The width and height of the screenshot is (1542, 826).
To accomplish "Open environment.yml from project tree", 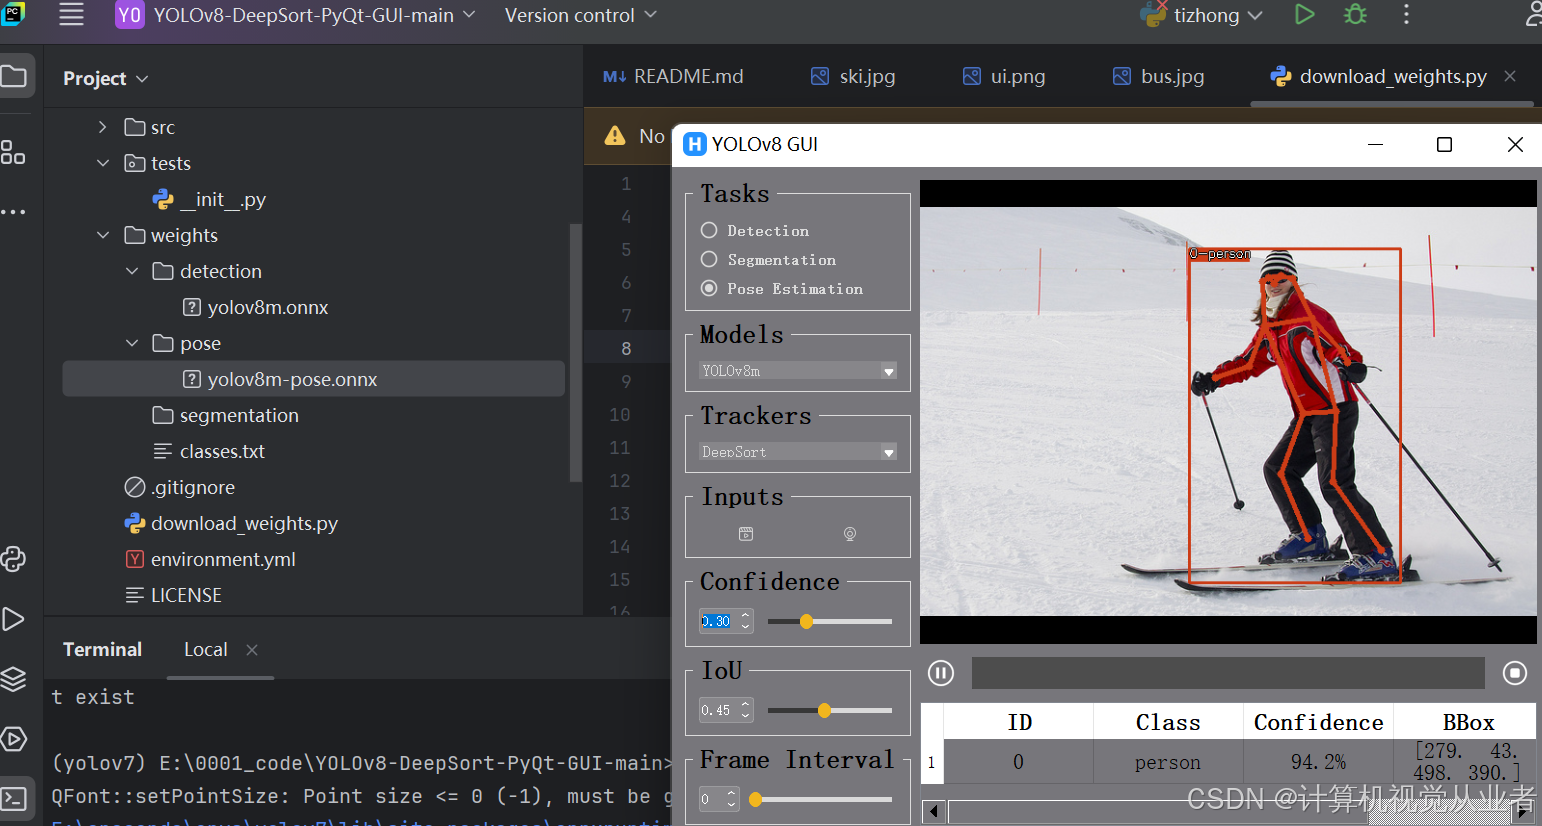I will pos(210,559).
